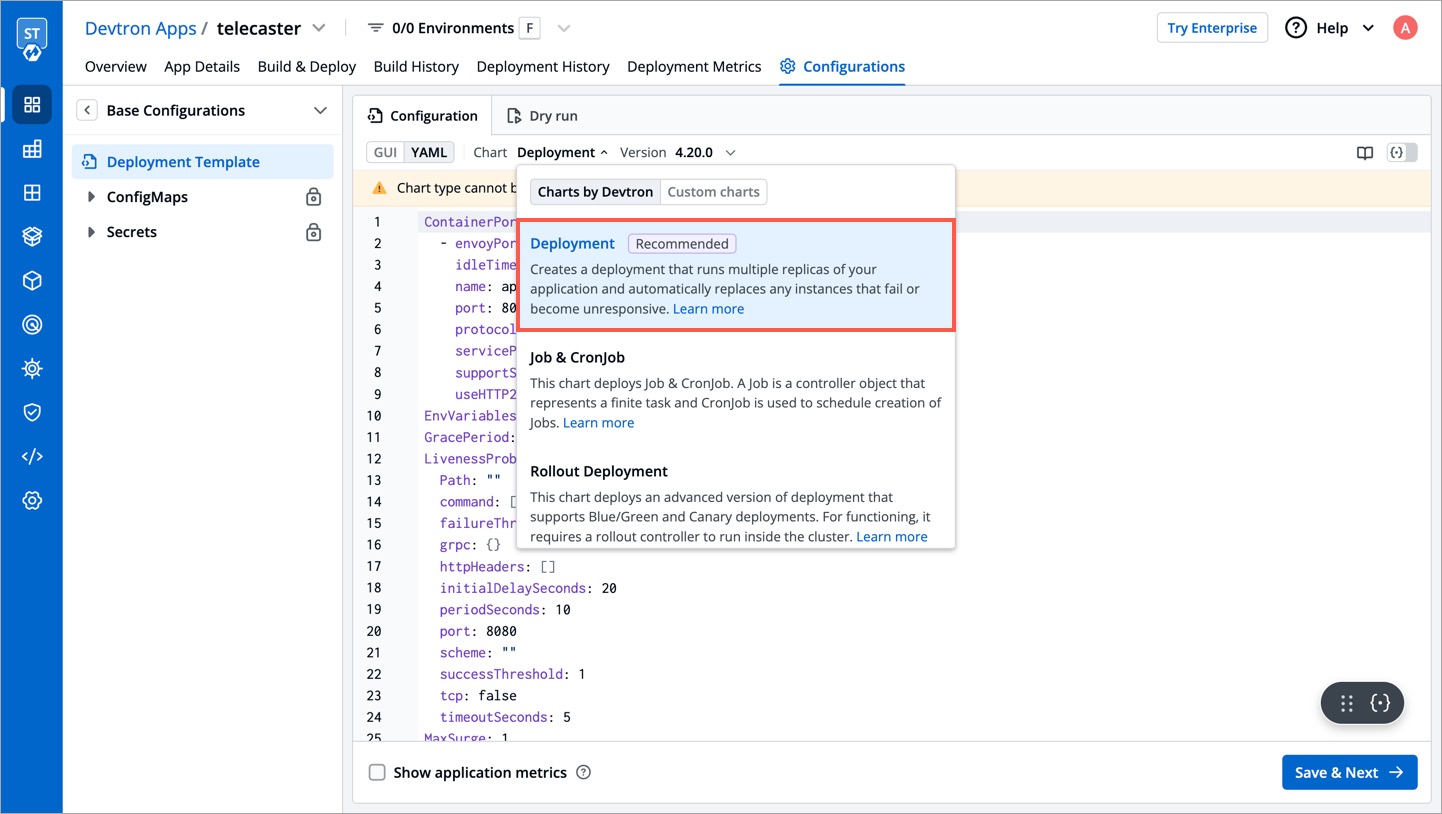
Task: Expand the Secrets tree item
Action: pos(92,232)
